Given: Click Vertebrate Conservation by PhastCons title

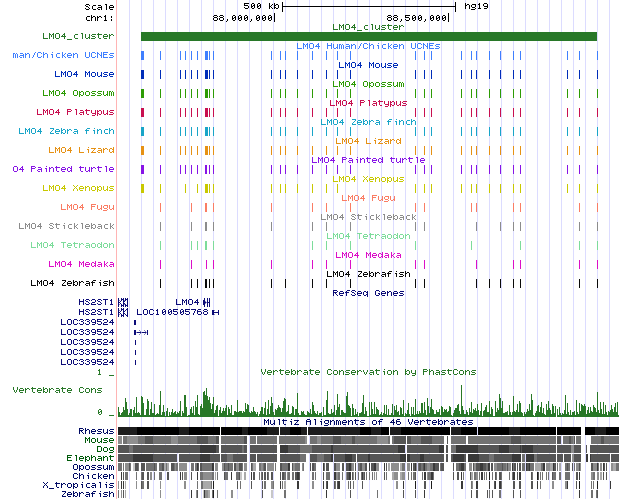Looking at the screenshot, I should (x=368, y=372).
